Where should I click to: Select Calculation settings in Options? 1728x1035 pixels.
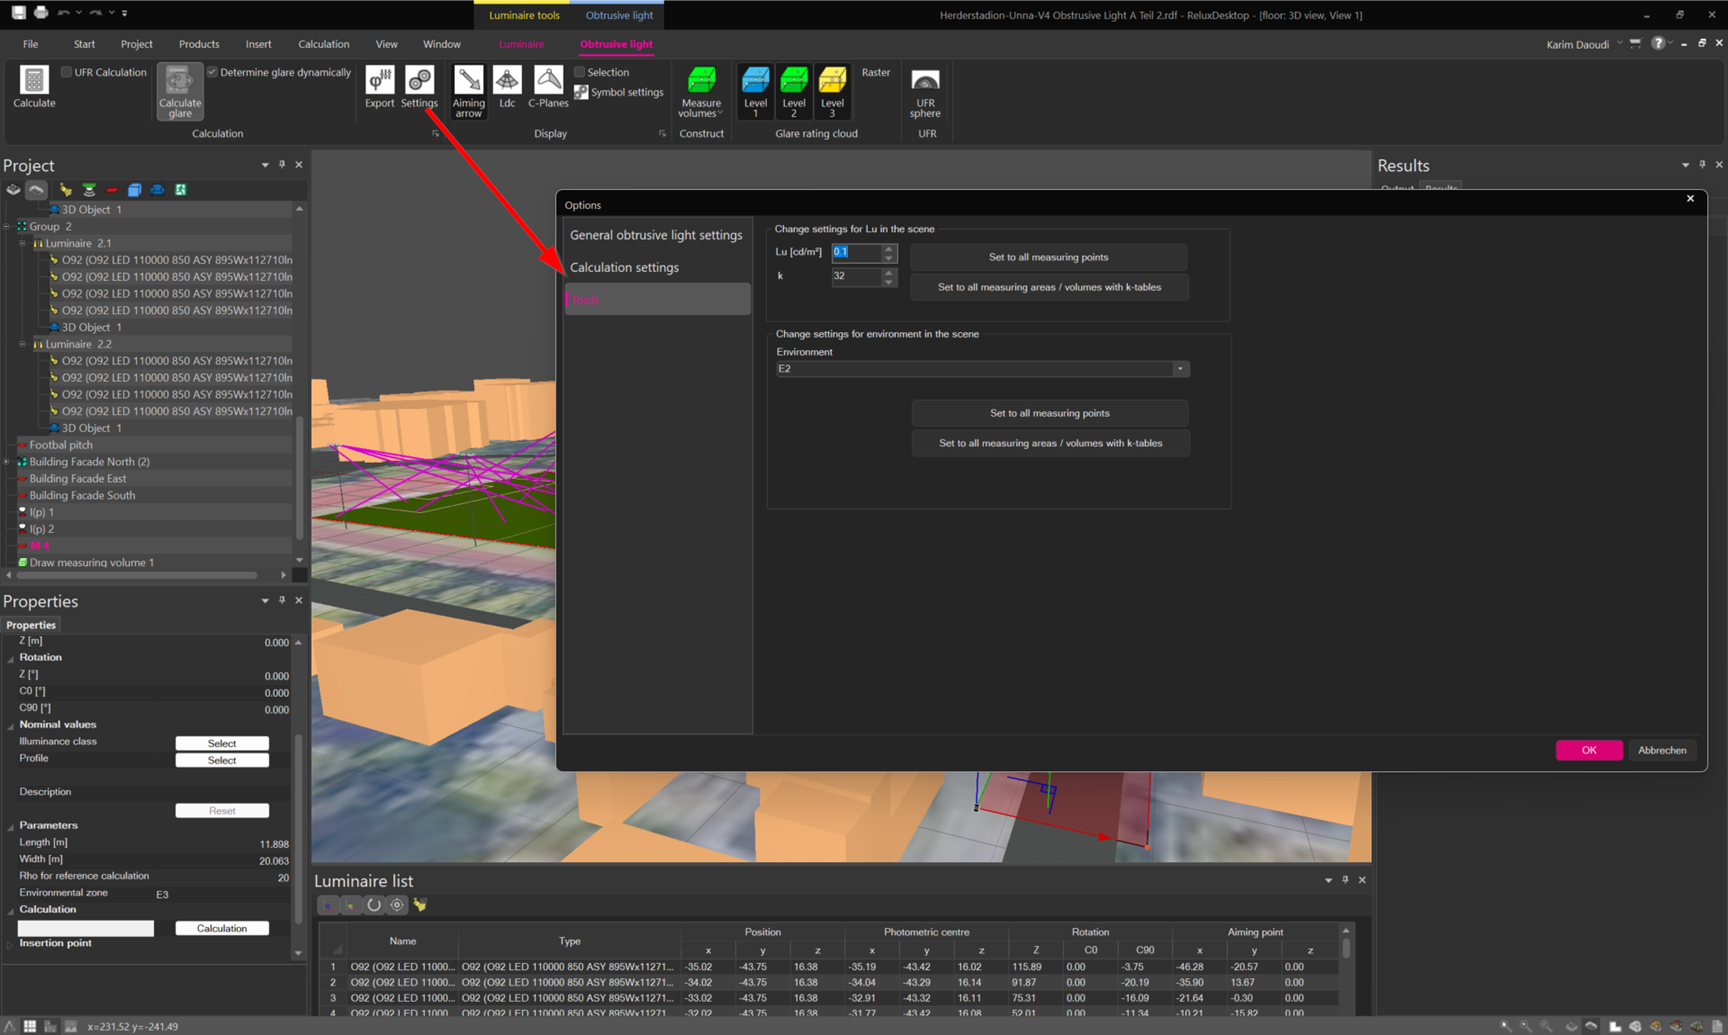click(624, 267)
